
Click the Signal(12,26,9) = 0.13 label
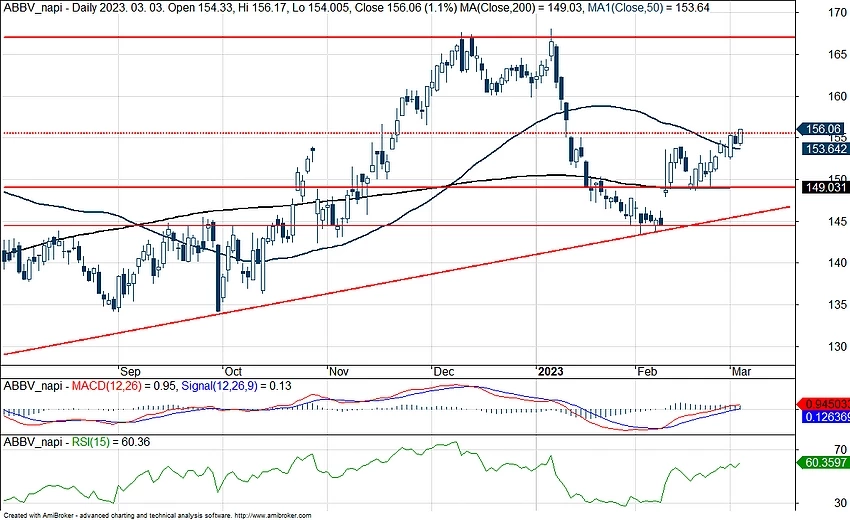click(236, 386)
